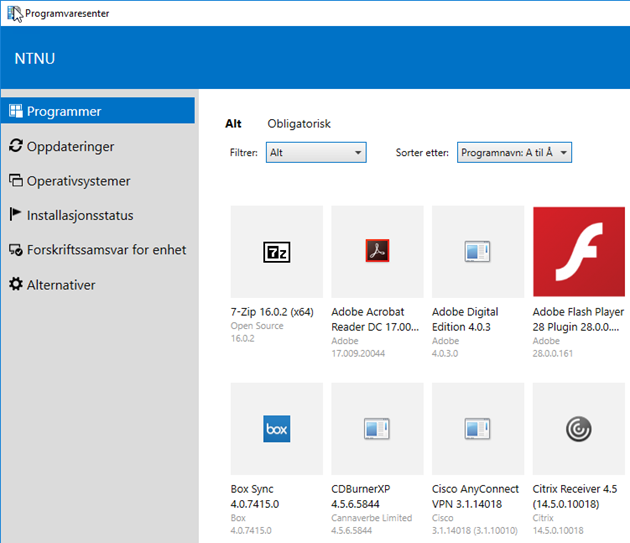
Task: Click version text 28.0.0.161
Action: click(x=553, y=353)
